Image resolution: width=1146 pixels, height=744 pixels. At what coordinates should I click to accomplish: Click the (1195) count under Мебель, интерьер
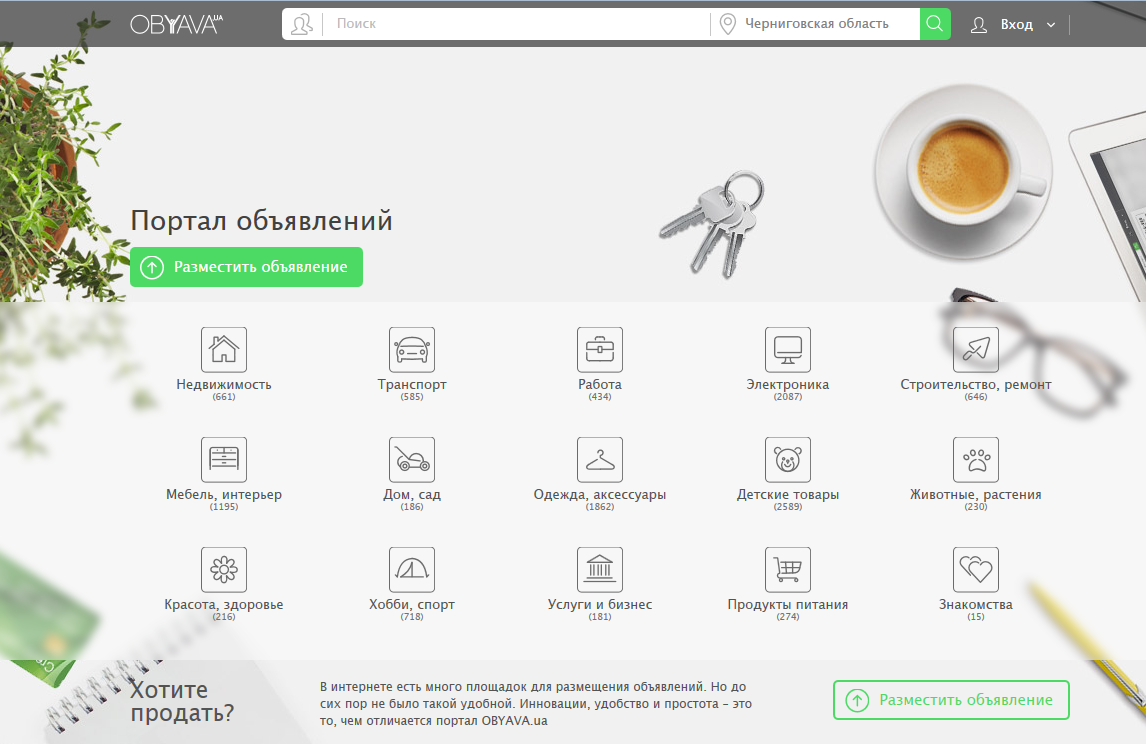pos(224,506)
